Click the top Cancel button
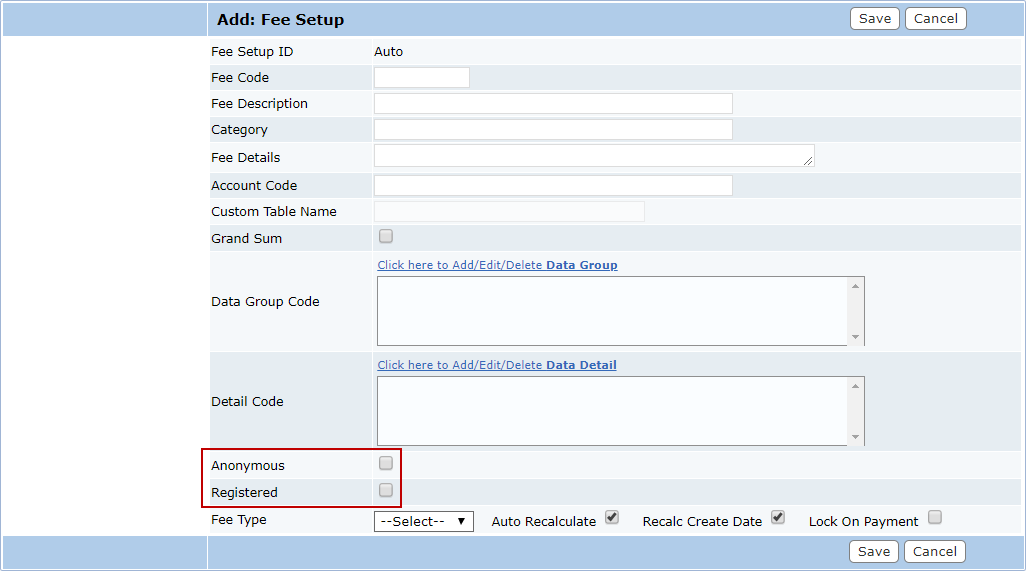Image resolution: width=1026 pixels, height=571 pixels. point(935,19)
